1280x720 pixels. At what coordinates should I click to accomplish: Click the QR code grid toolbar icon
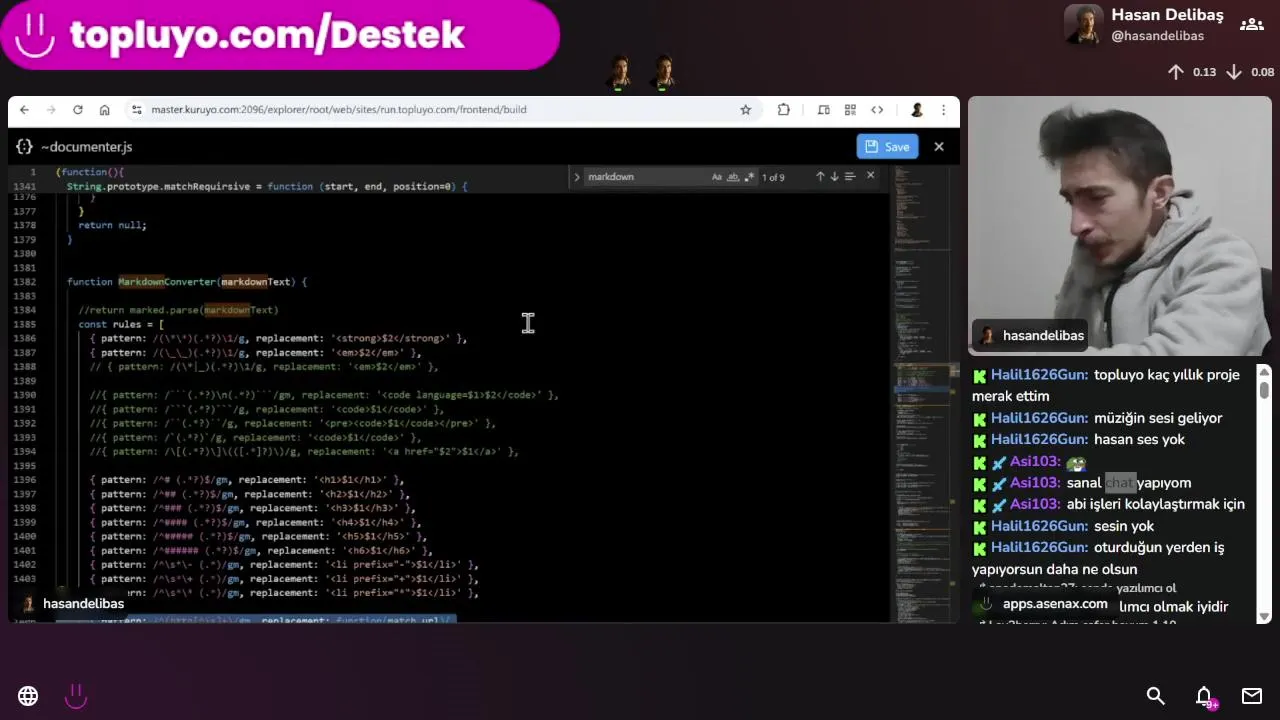tap(850, 110)
